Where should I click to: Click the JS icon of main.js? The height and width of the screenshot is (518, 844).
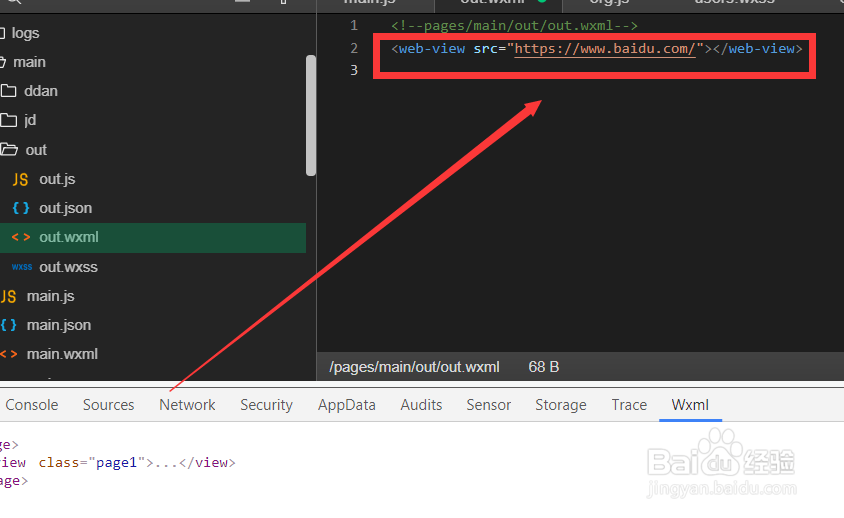[8, 297]
